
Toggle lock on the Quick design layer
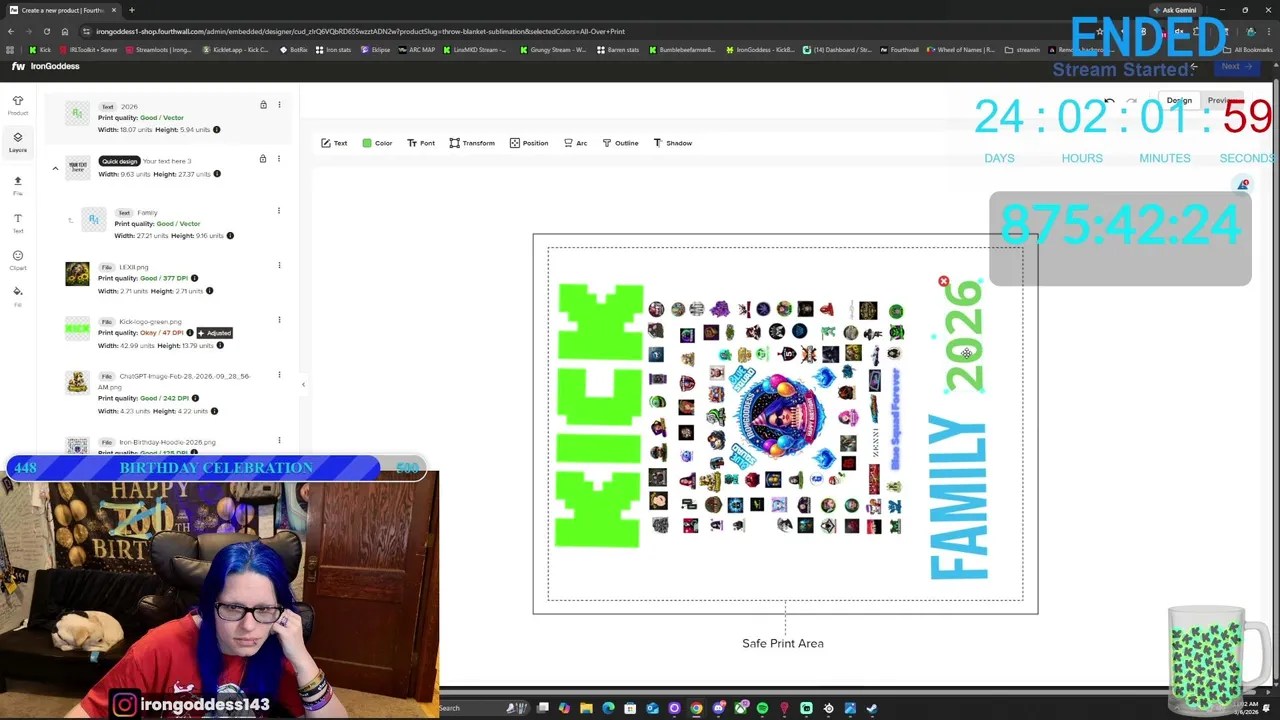coord(263,159)
